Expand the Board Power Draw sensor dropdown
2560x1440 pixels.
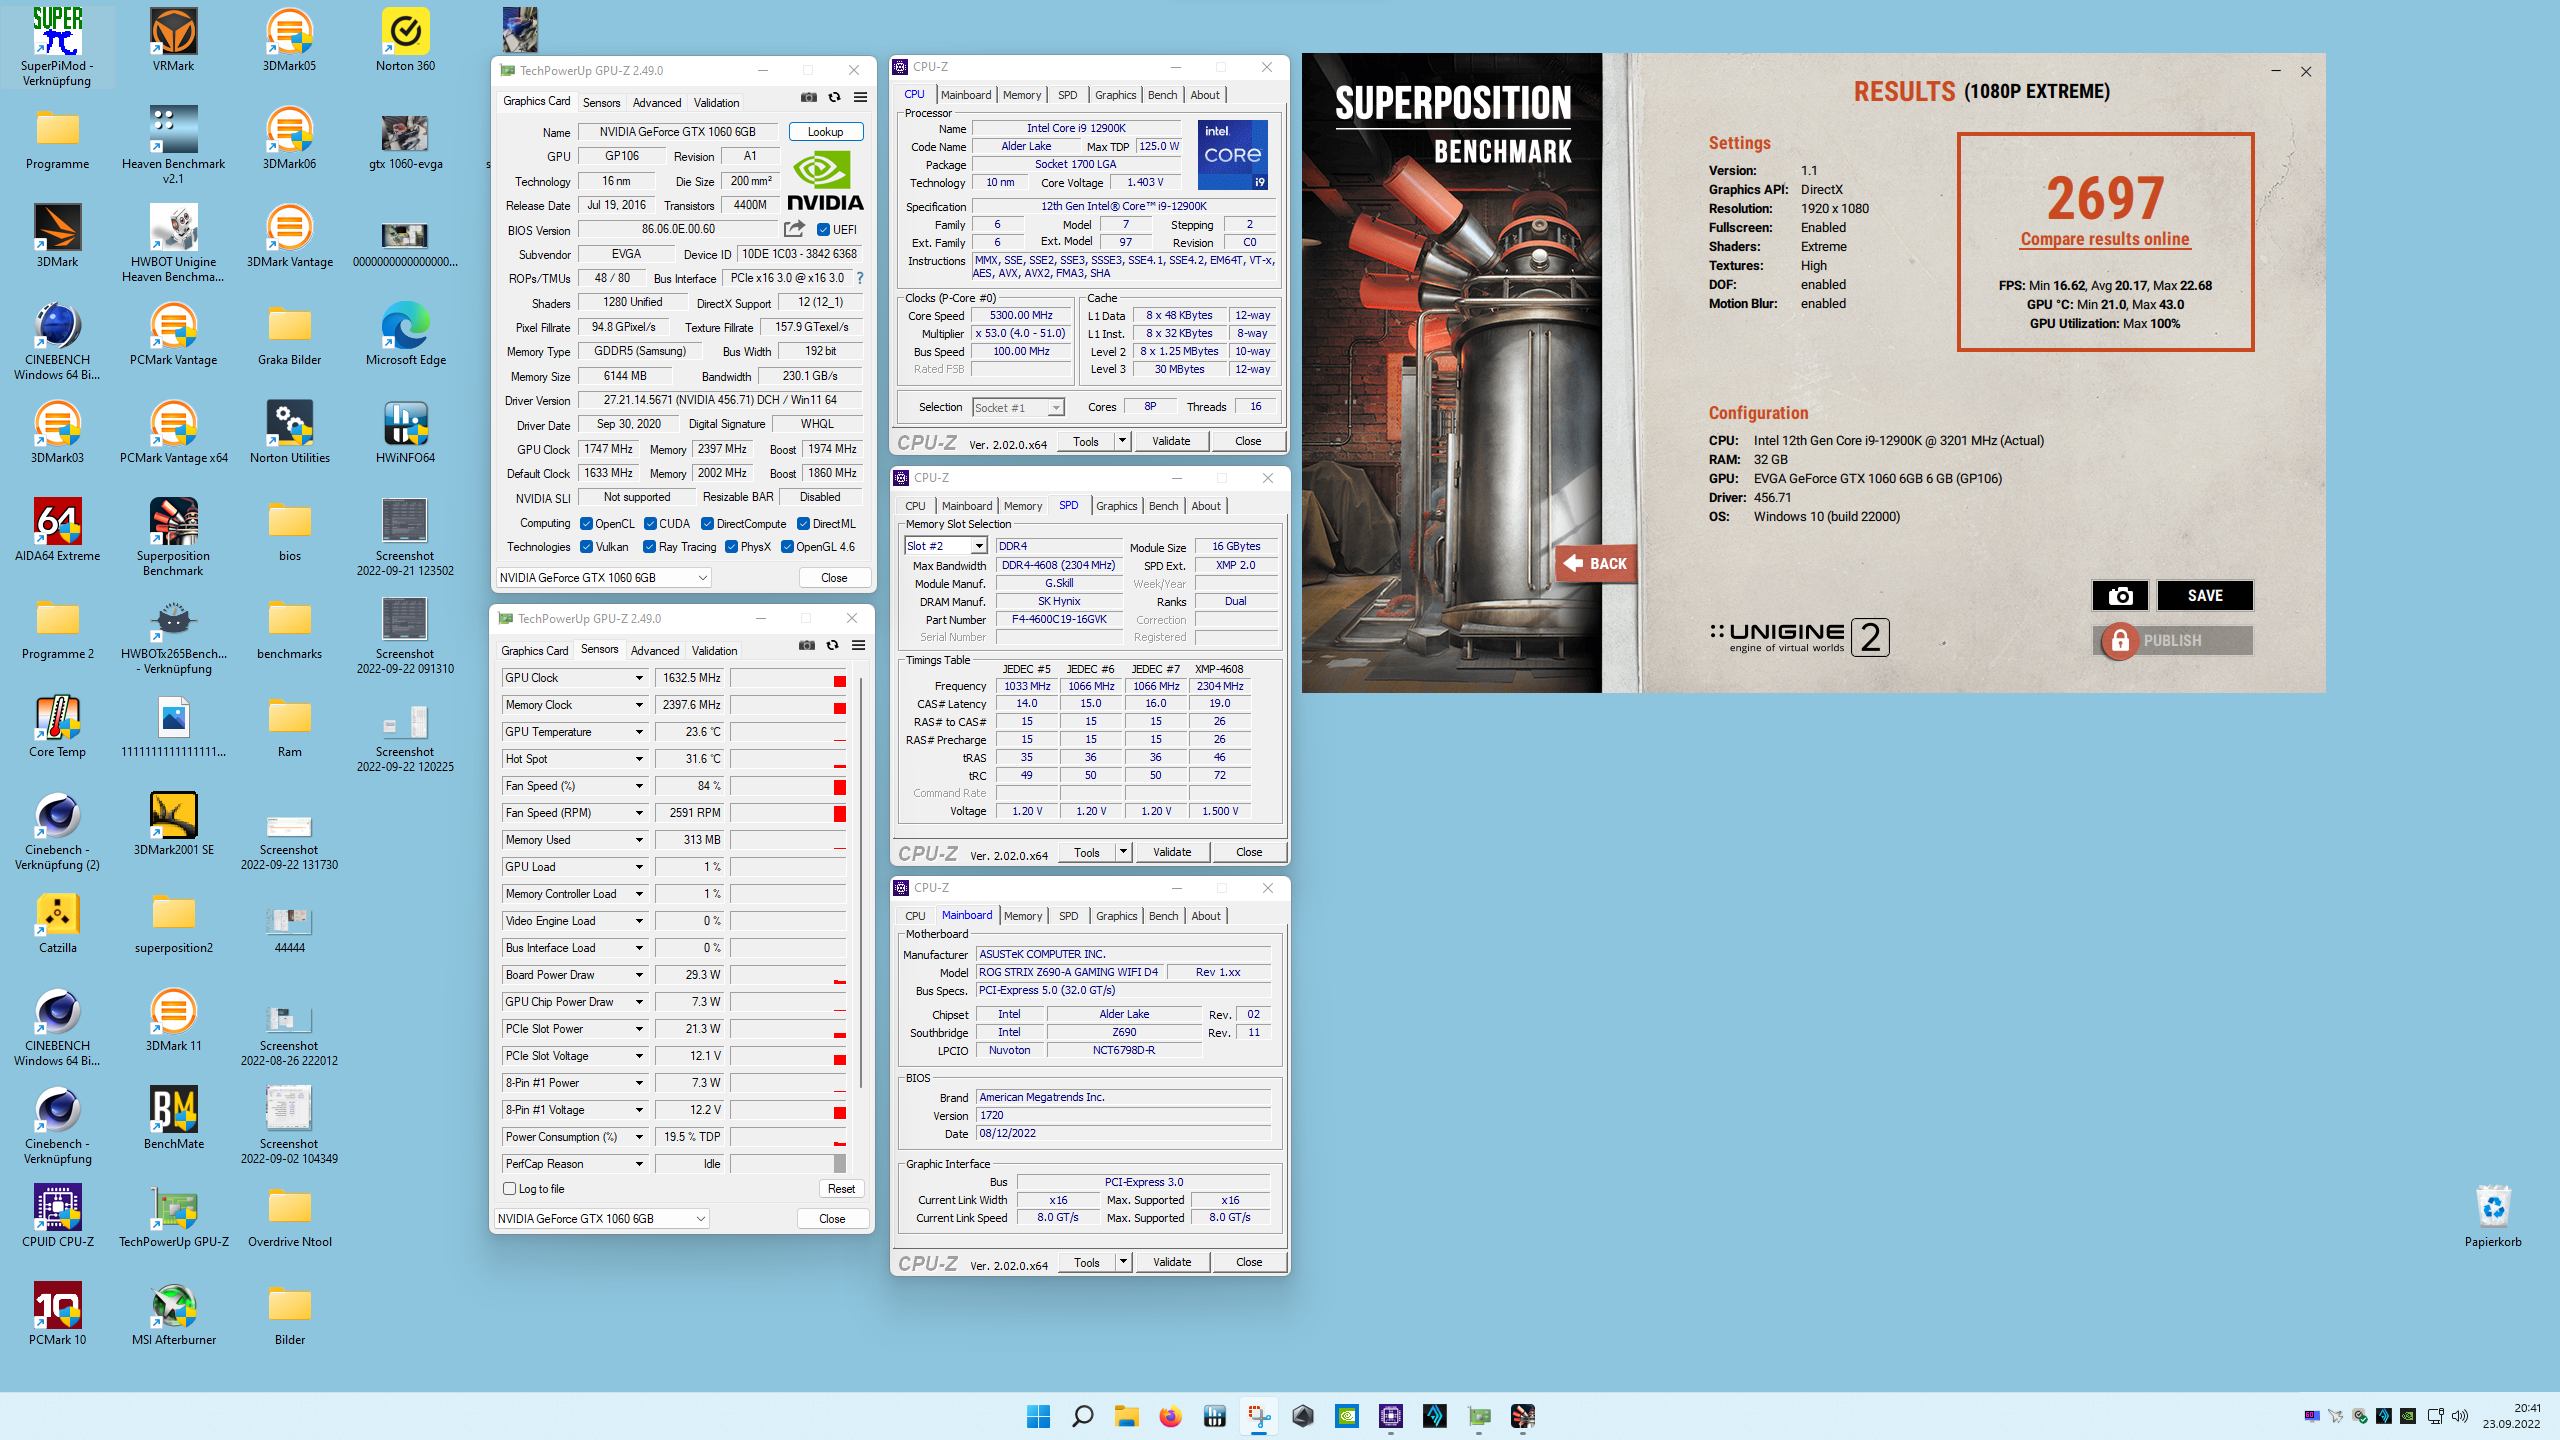point(640,975)
